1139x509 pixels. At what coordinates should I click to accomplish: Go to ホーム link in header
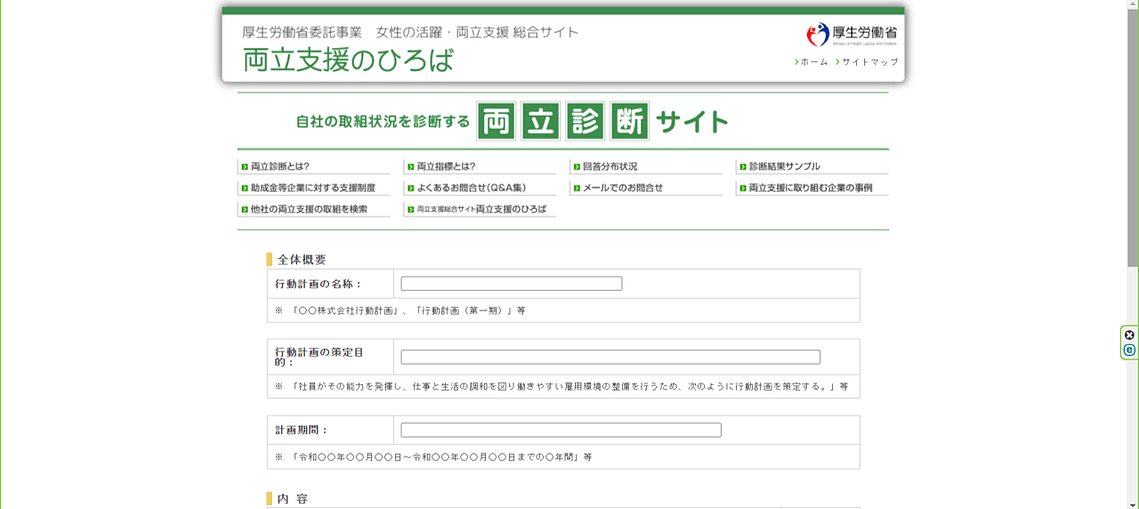pyautogui.click(x=813, y=62)
